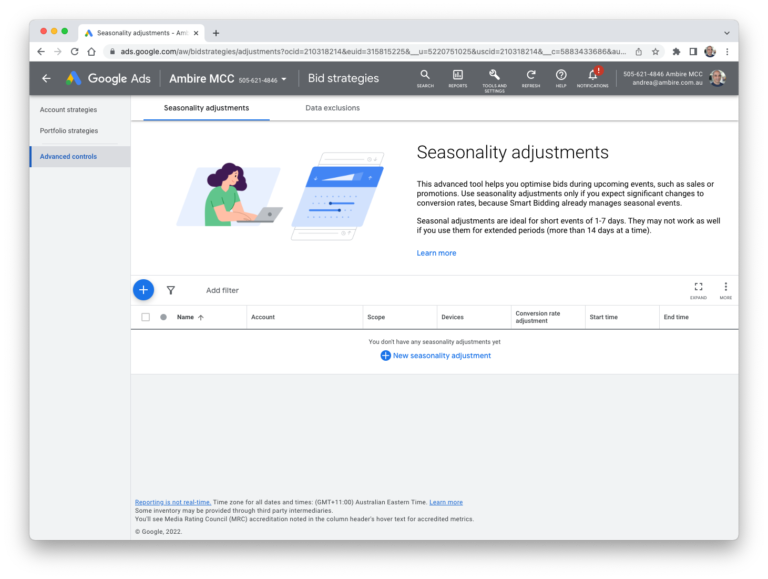Click the share icon in address bar
Screen dimensions: 768x579
pos(639,51)
